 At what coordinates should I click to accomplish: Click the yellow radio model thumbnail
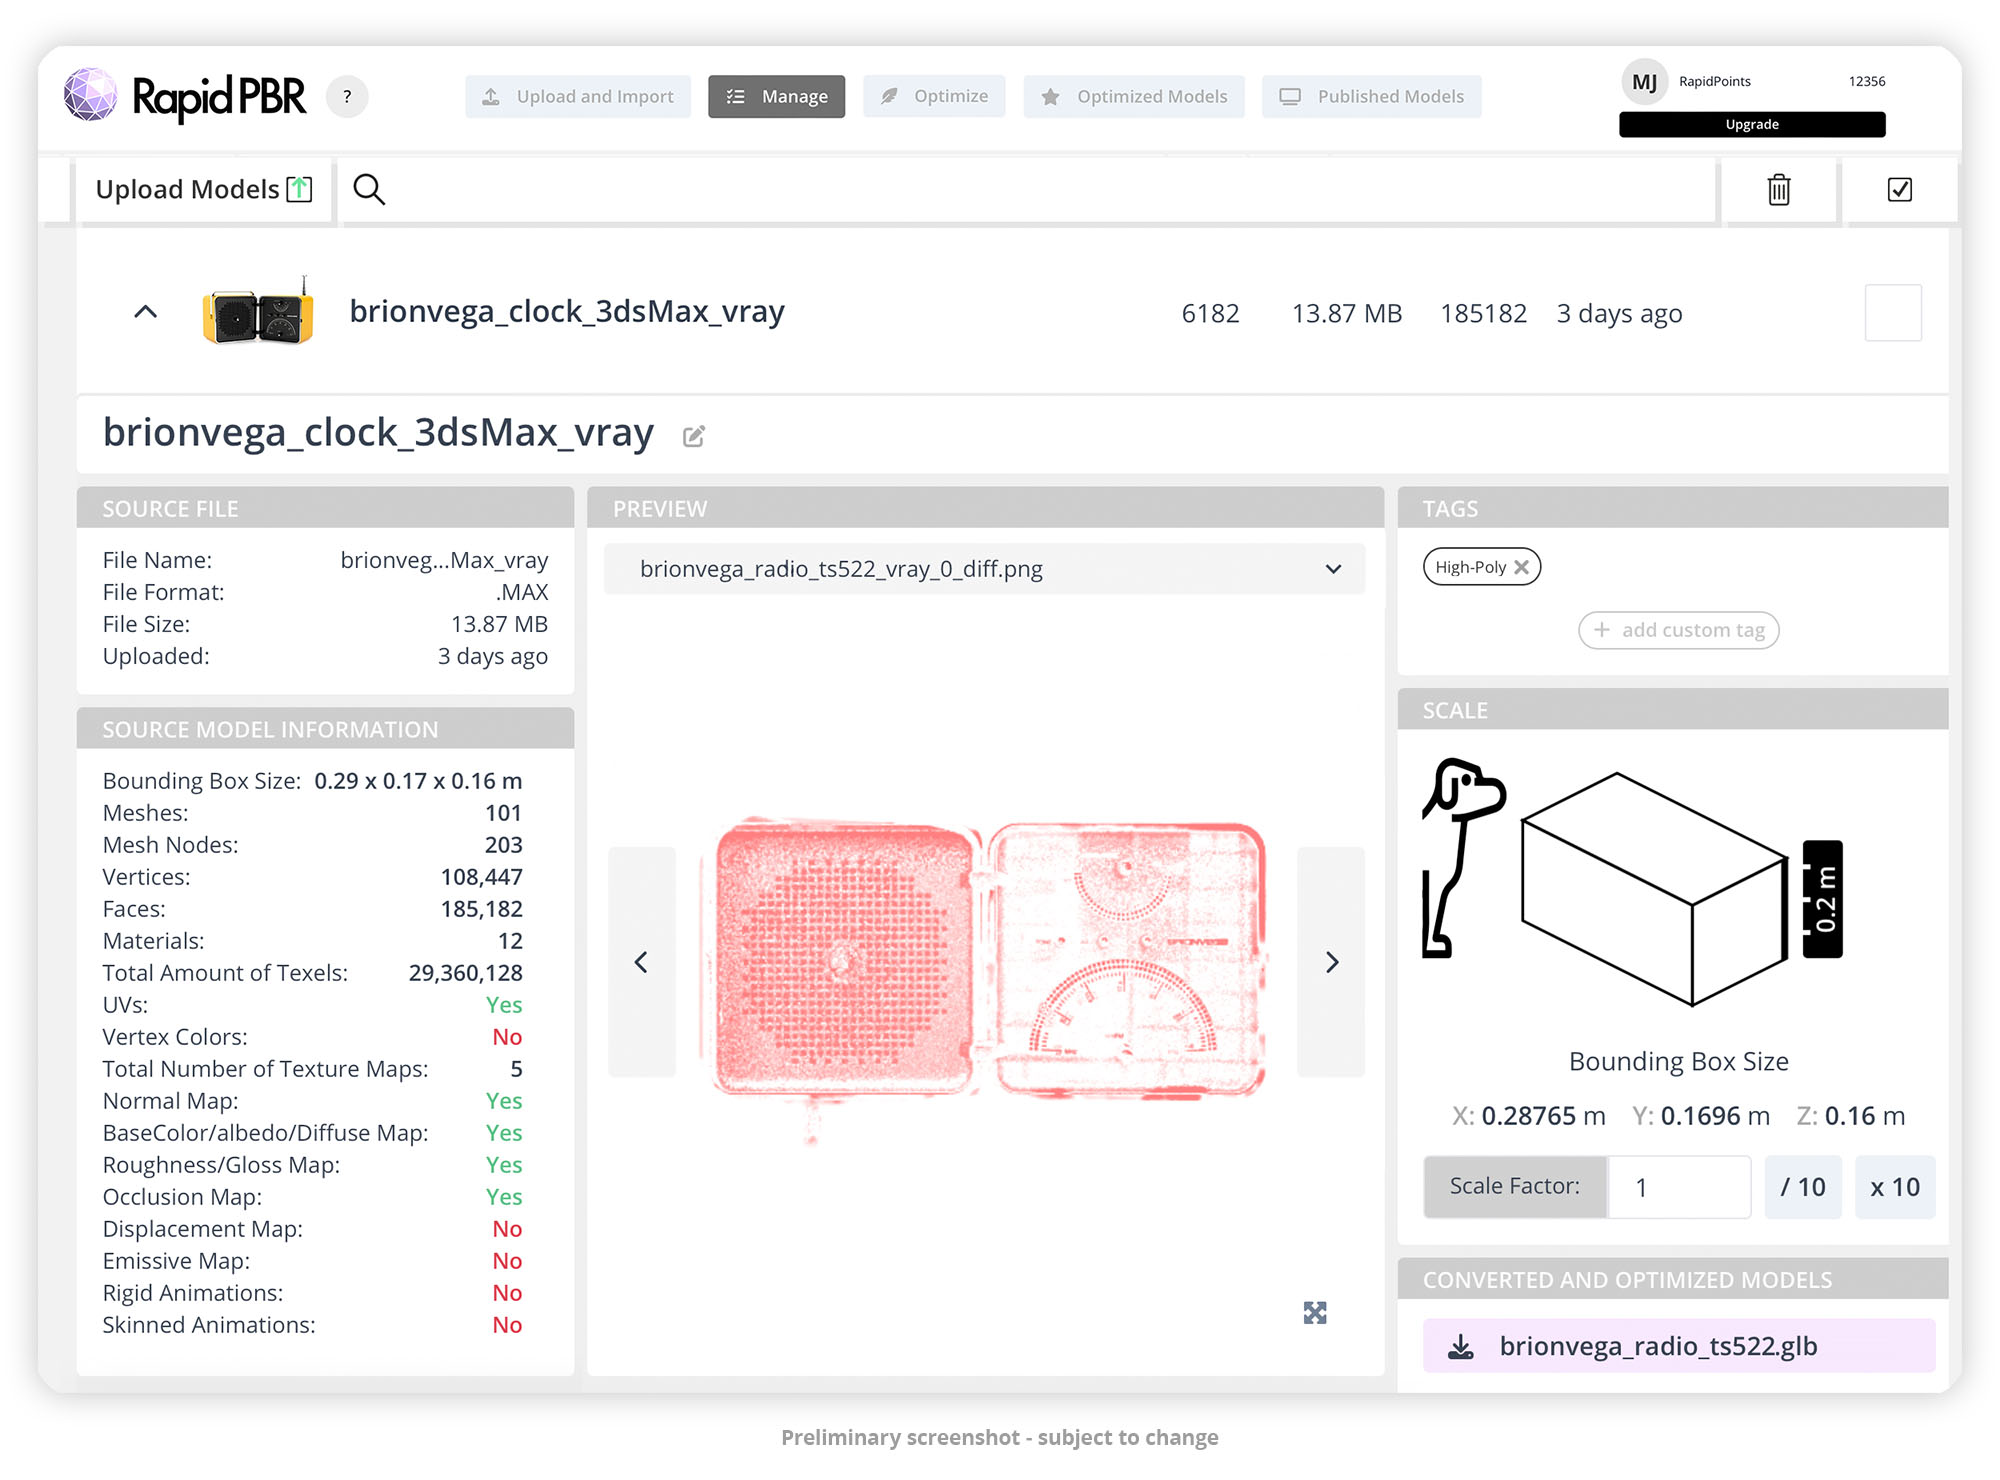(x=258, y=311)
